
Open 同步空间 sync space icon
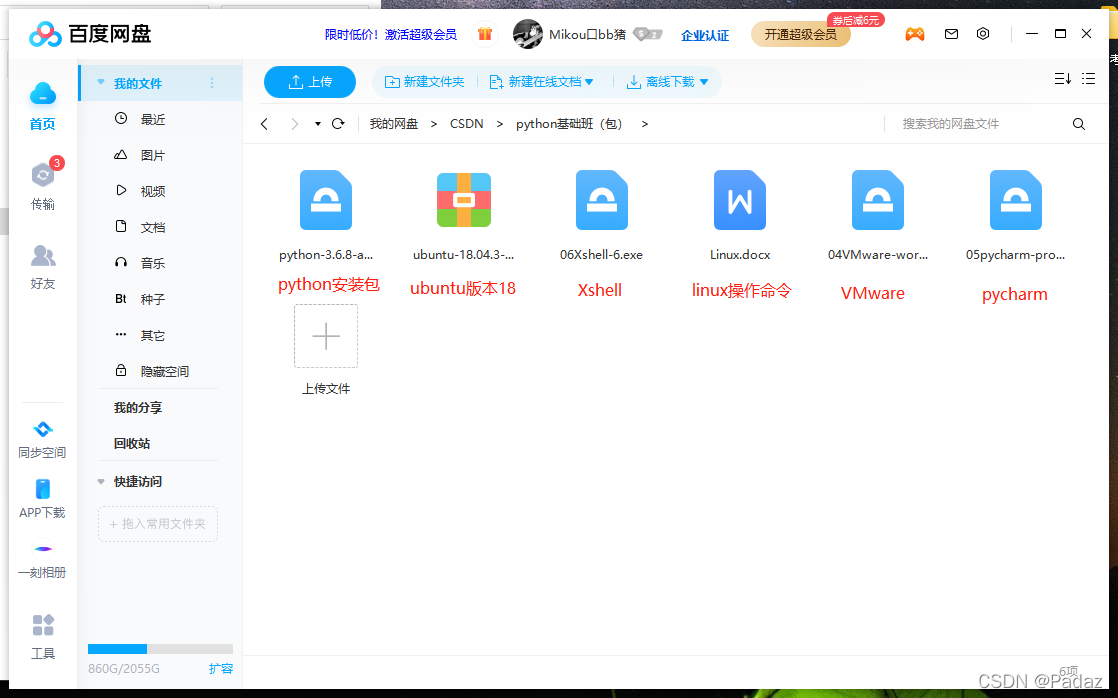click(x=43, y=428)
